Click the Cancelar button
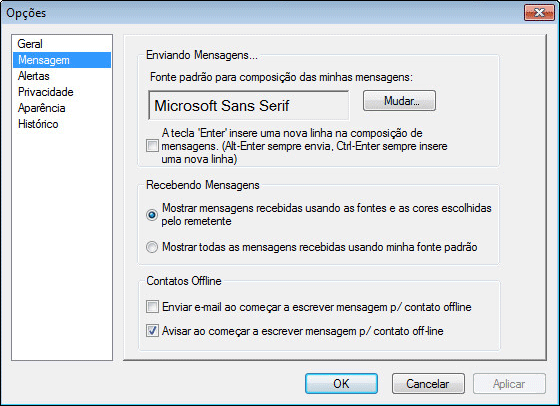 tap(428, 384)
